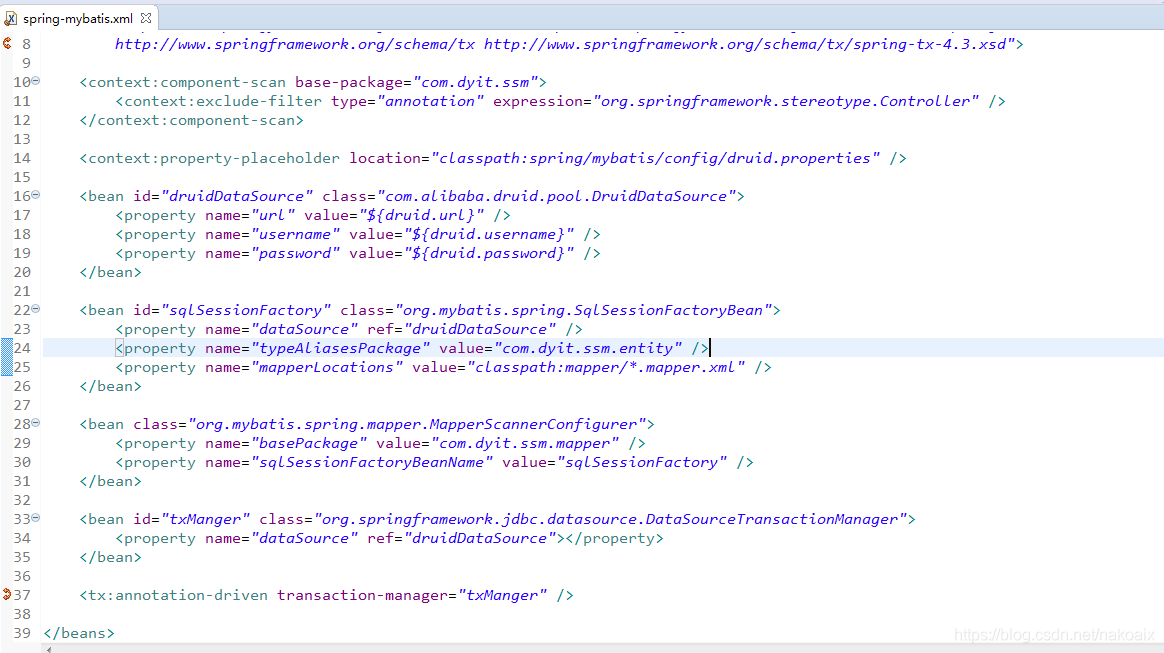Click the error marker beside line 8
Image resolution: width=1164 pixels, height=653 pixels.
point(7,44)
